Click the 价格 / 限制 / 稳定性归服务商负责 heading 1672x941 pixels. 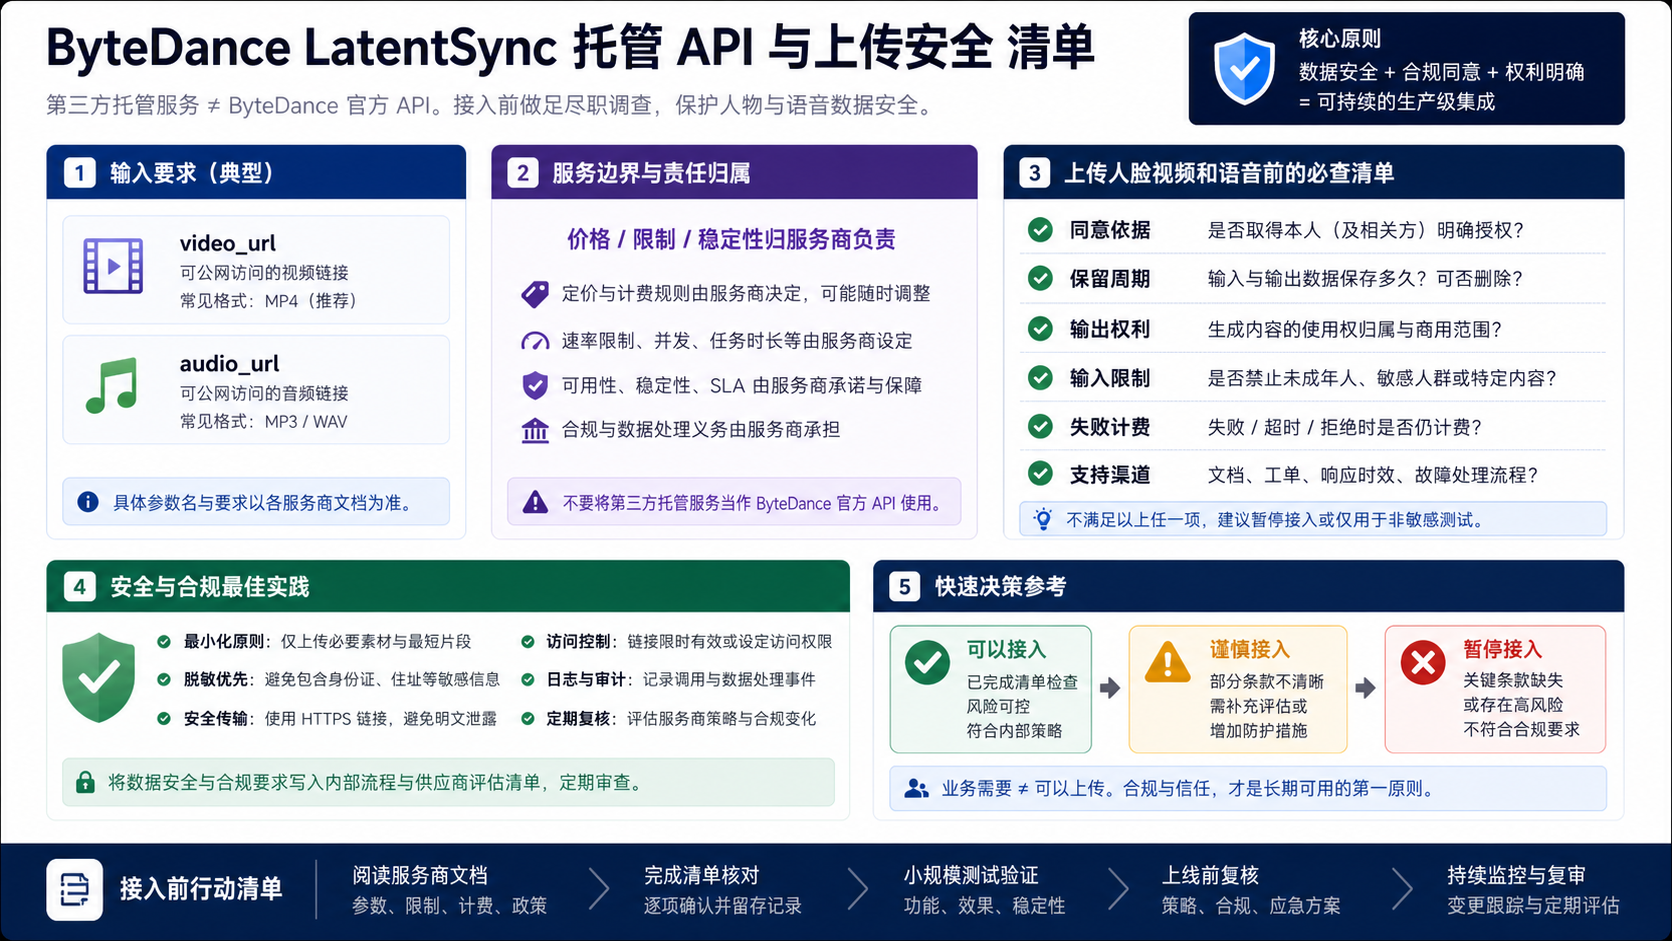[732, 239]
